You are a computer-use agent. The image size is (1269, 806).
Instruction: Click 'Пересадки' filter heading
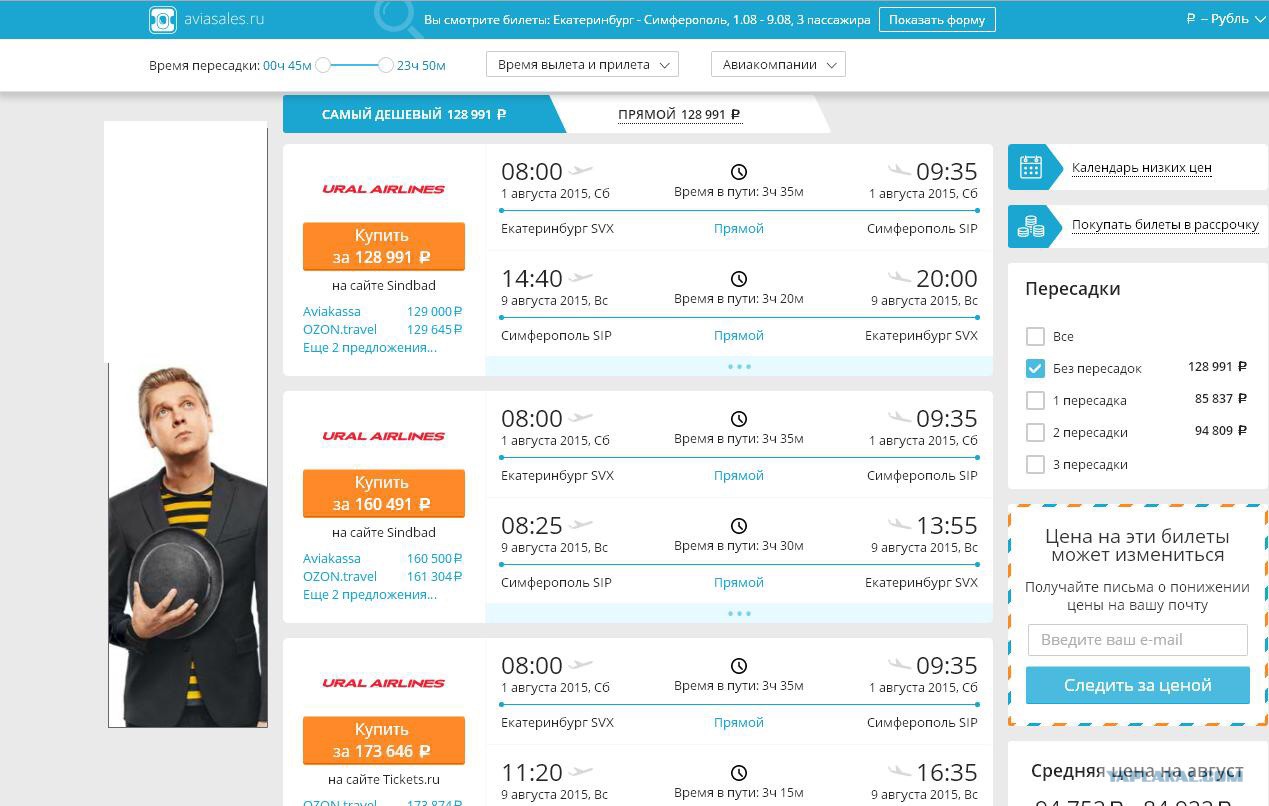pyautogui.click(x=1073, y=289)
